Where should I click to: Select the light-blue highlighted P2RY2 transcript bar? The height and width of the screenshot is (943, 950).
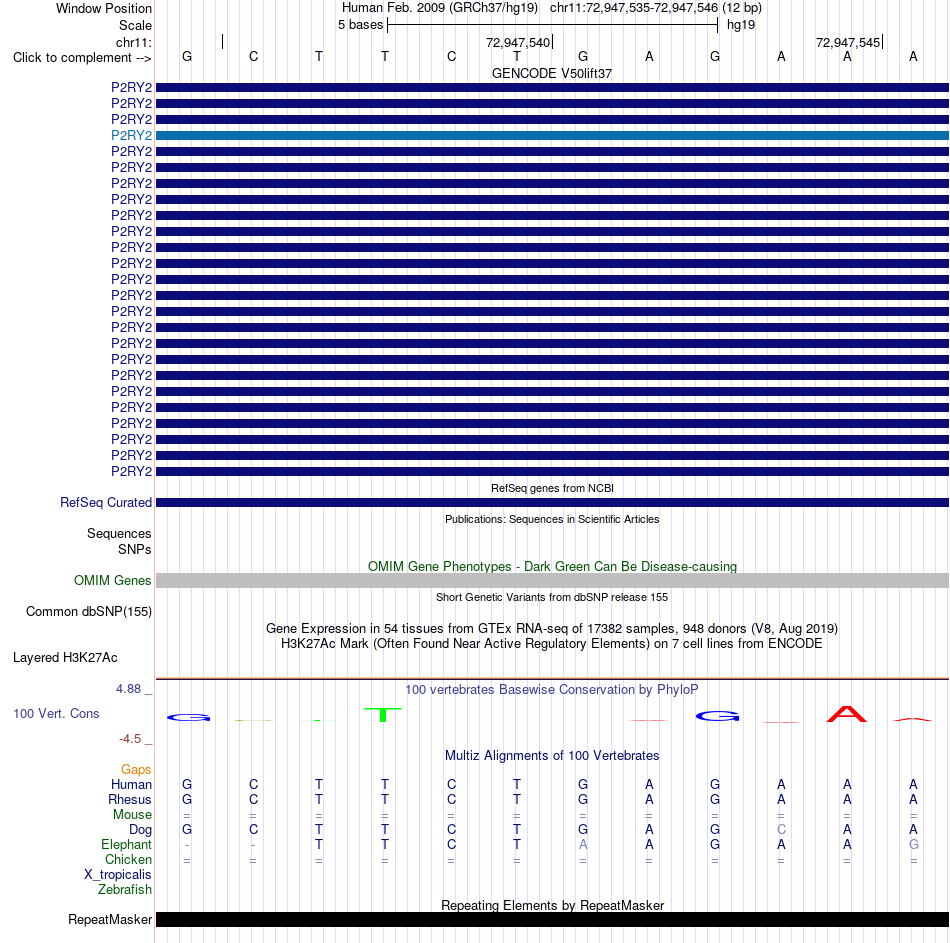tap(552, 136)
